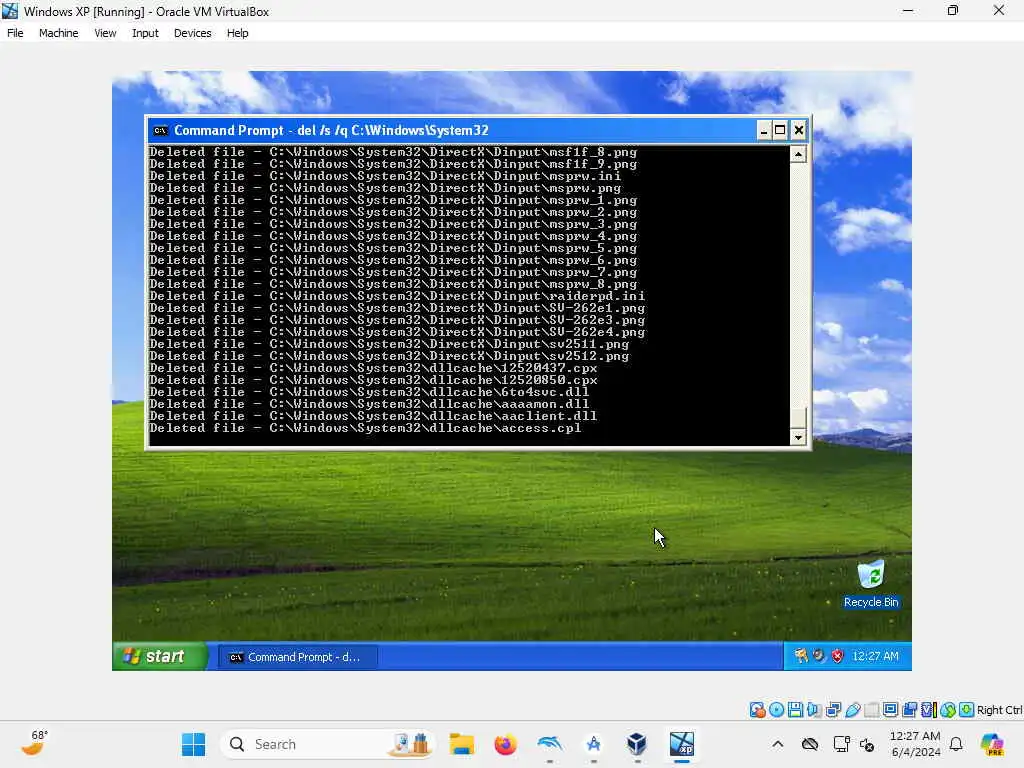1024x768 pixels.
Task: Click the VirtualBox recording status icon
Action: pyautogui.click(x=909, y=710)
